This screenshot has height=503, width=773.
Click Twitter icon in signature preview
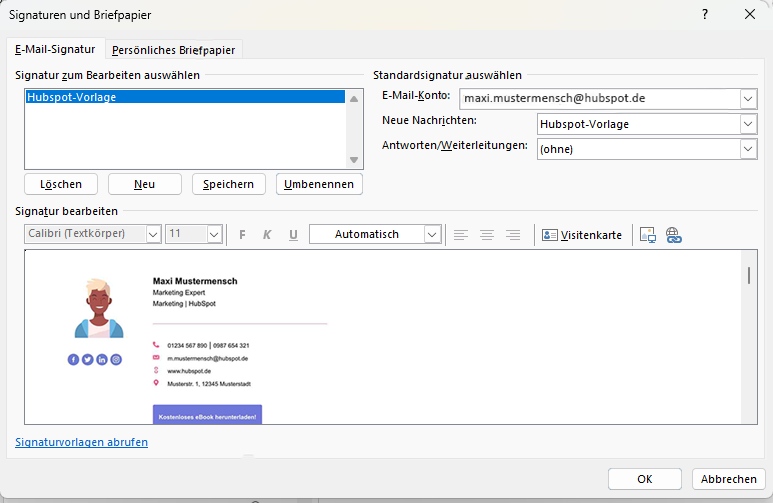coord(87,359)
